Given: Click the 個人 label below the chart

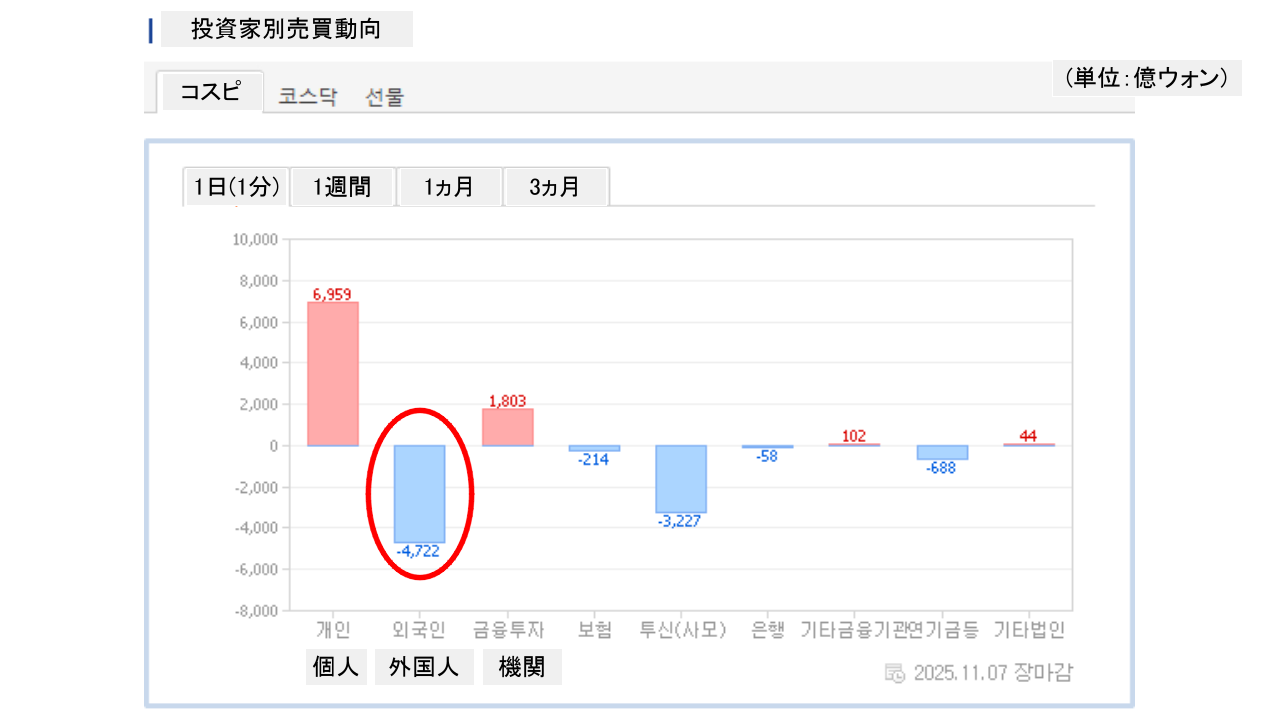Looking at the screenshot, I should (336, 667).
